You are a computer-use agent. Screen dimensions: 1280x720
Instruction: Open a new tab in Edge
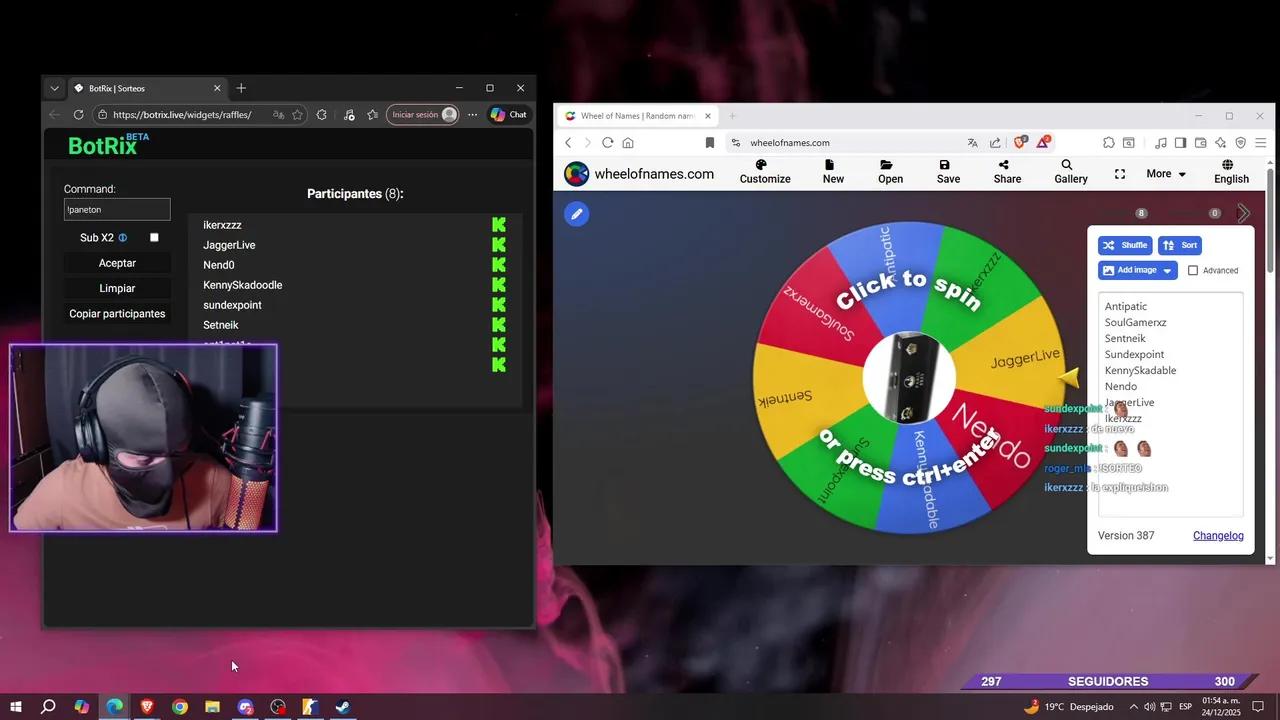241,88
